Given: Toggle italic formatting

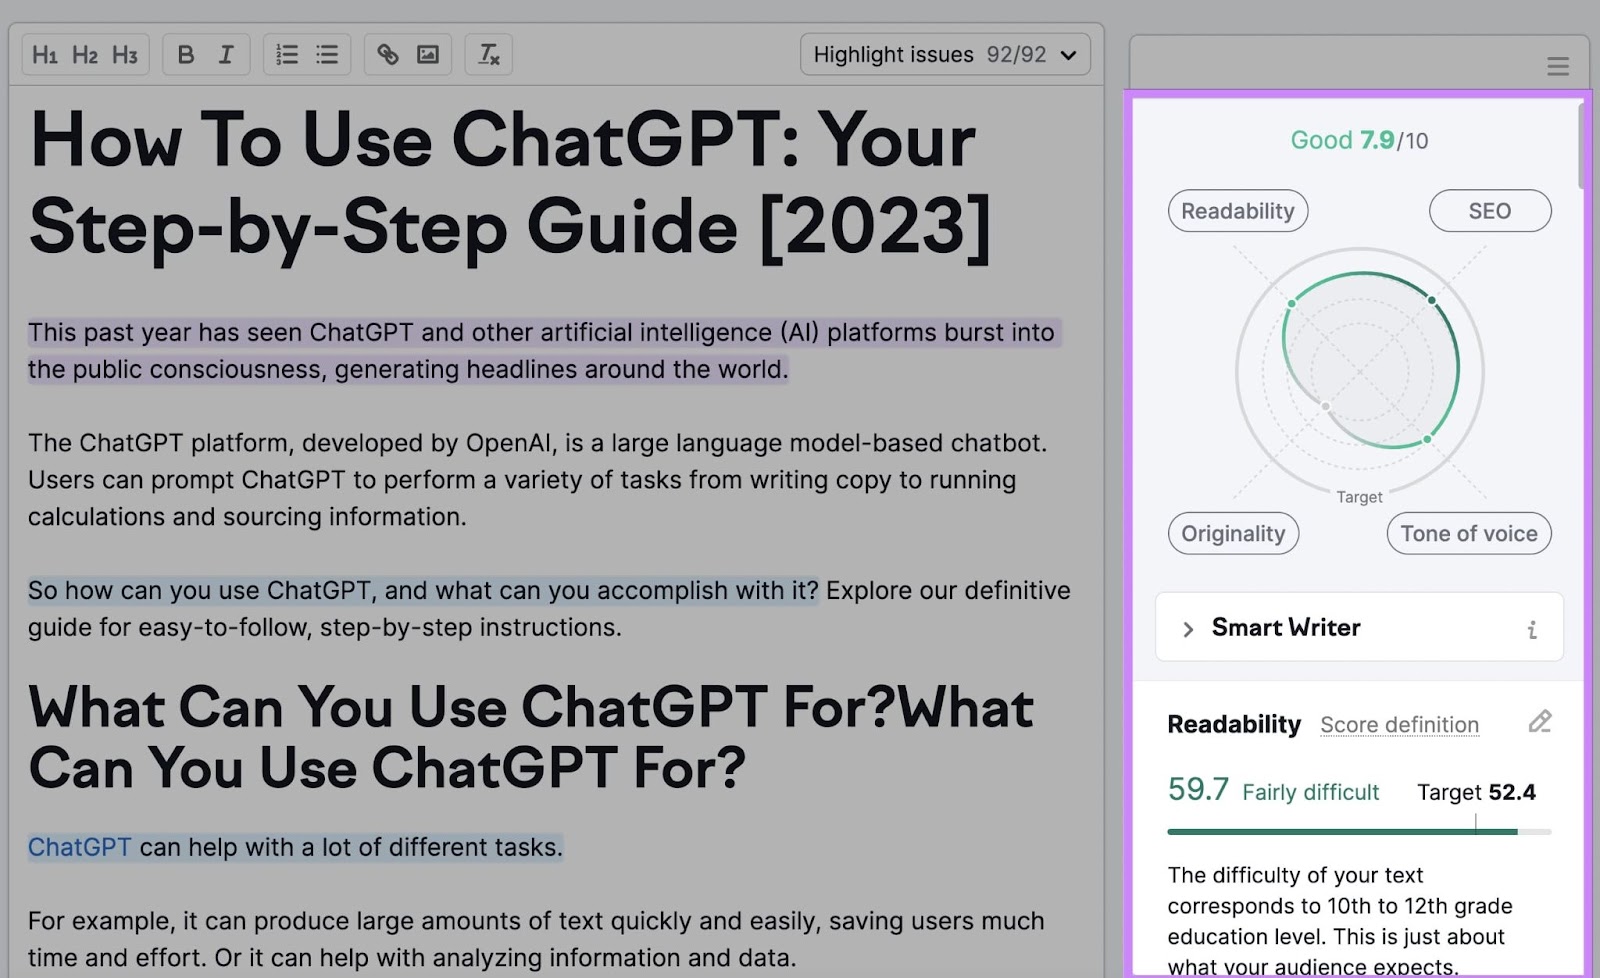Looking at the screenshot, I should click(226, 55).
